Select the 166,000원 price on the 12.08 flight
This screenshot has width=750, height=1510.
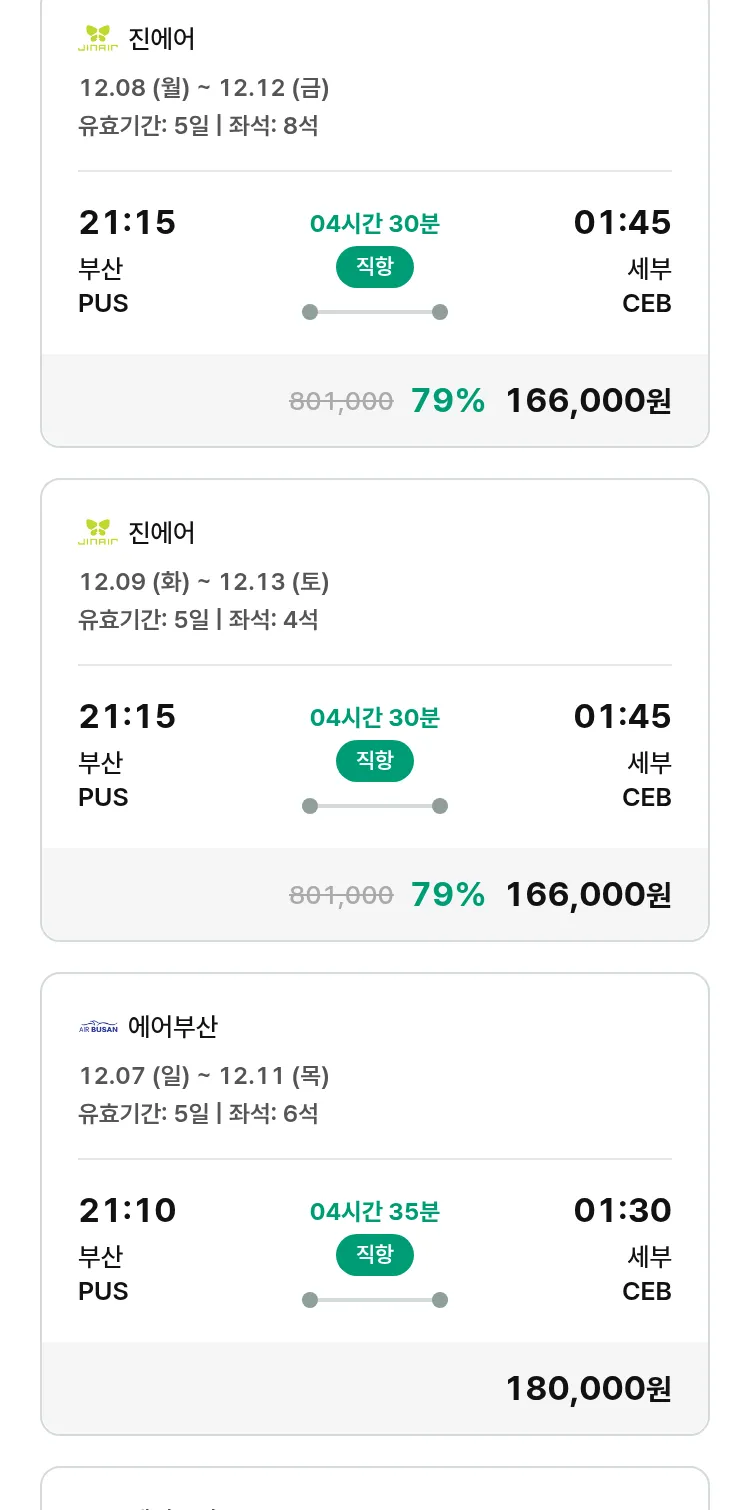pos(588,401)
